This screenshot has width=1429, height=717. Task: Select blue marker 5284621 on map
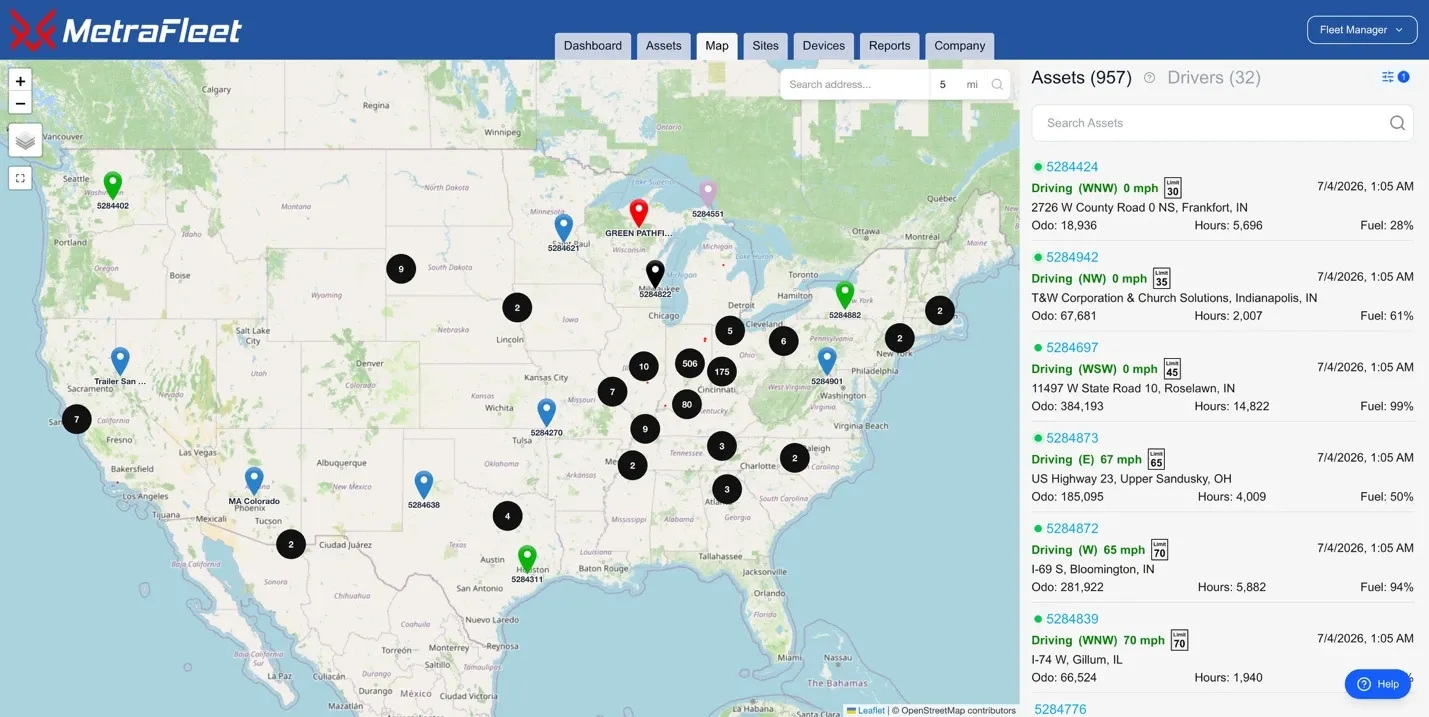563,227
